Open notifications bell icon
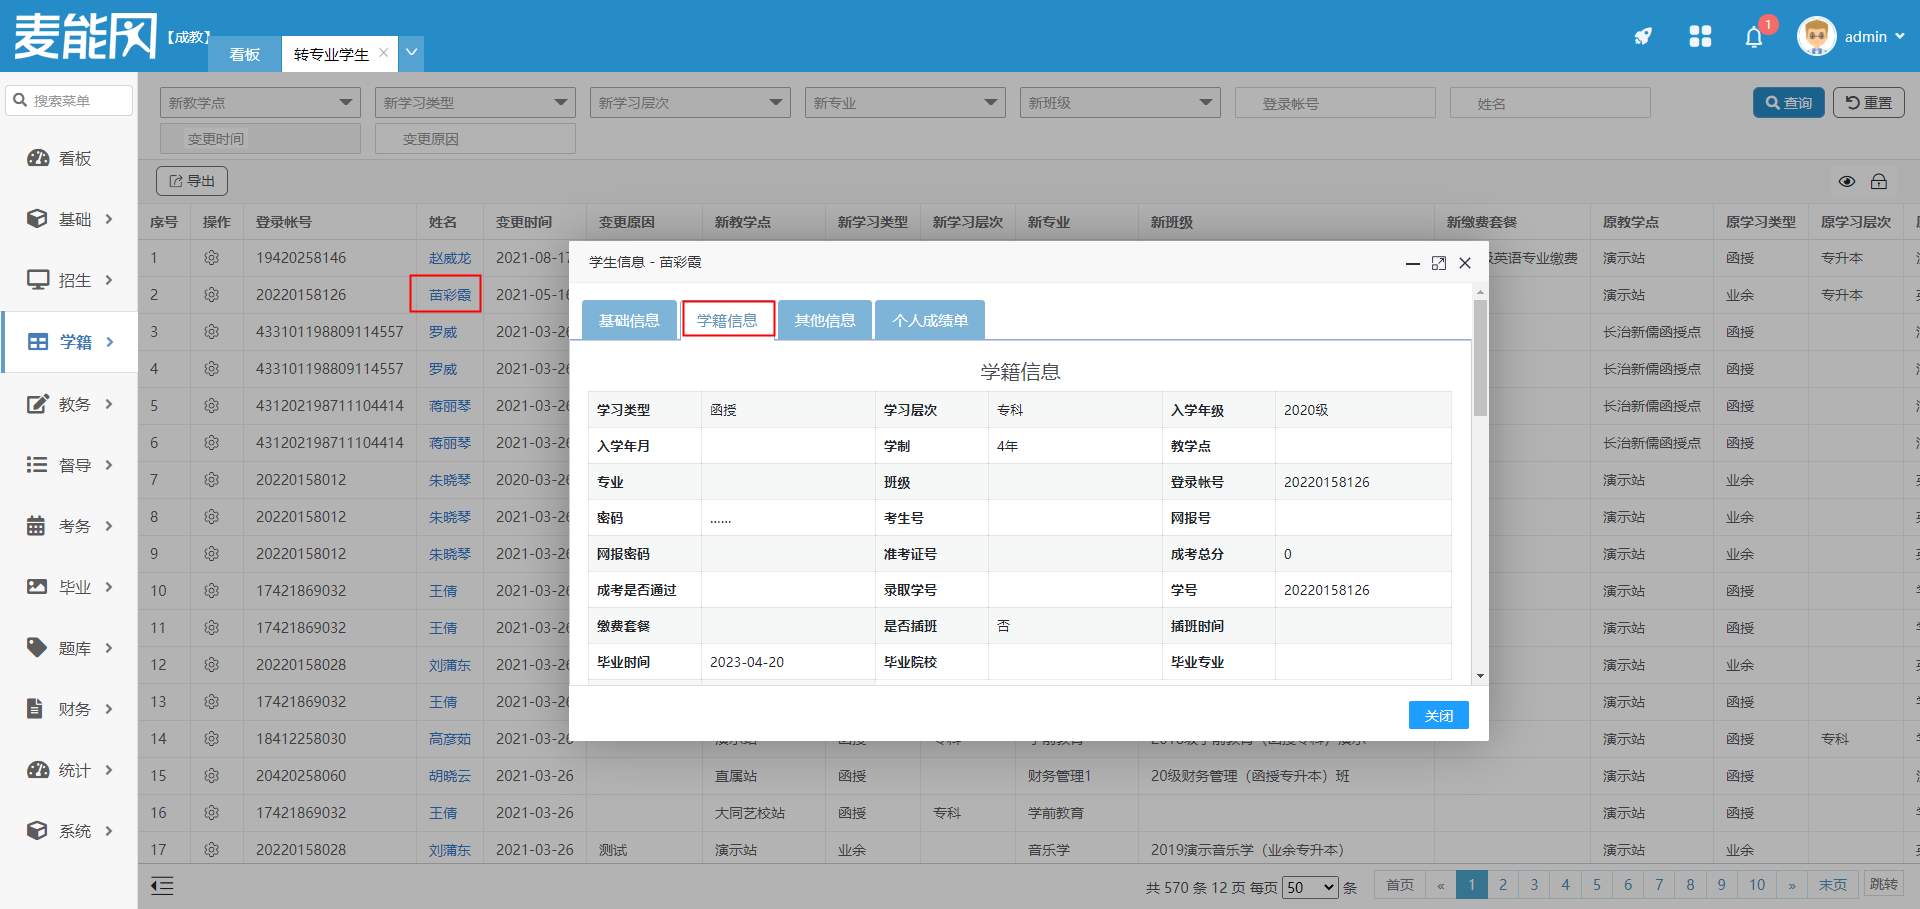This screenshot has height=909, width=1920. tap(1754, 38)
